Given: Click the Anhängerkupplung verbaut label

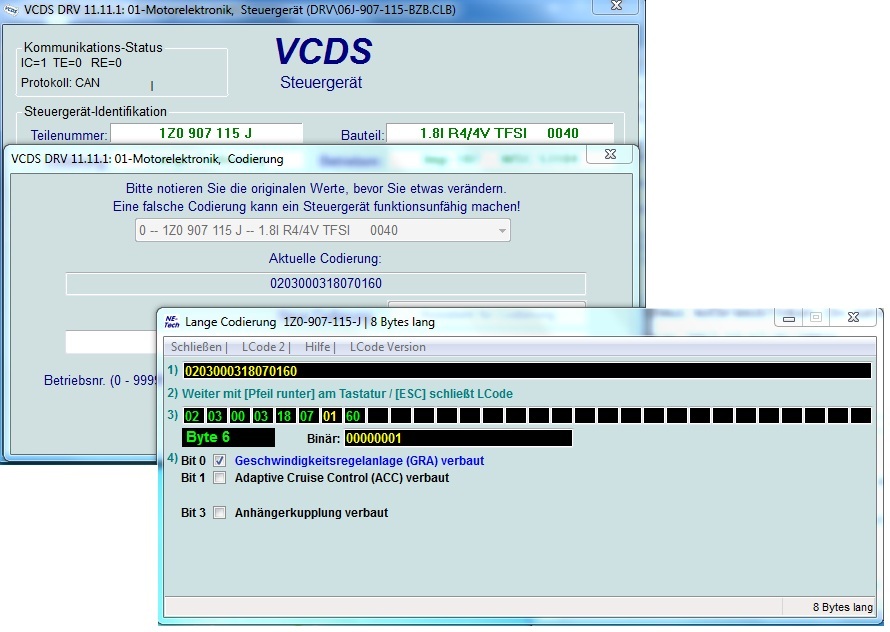Looking at the screenshot, I should point(311,513).
